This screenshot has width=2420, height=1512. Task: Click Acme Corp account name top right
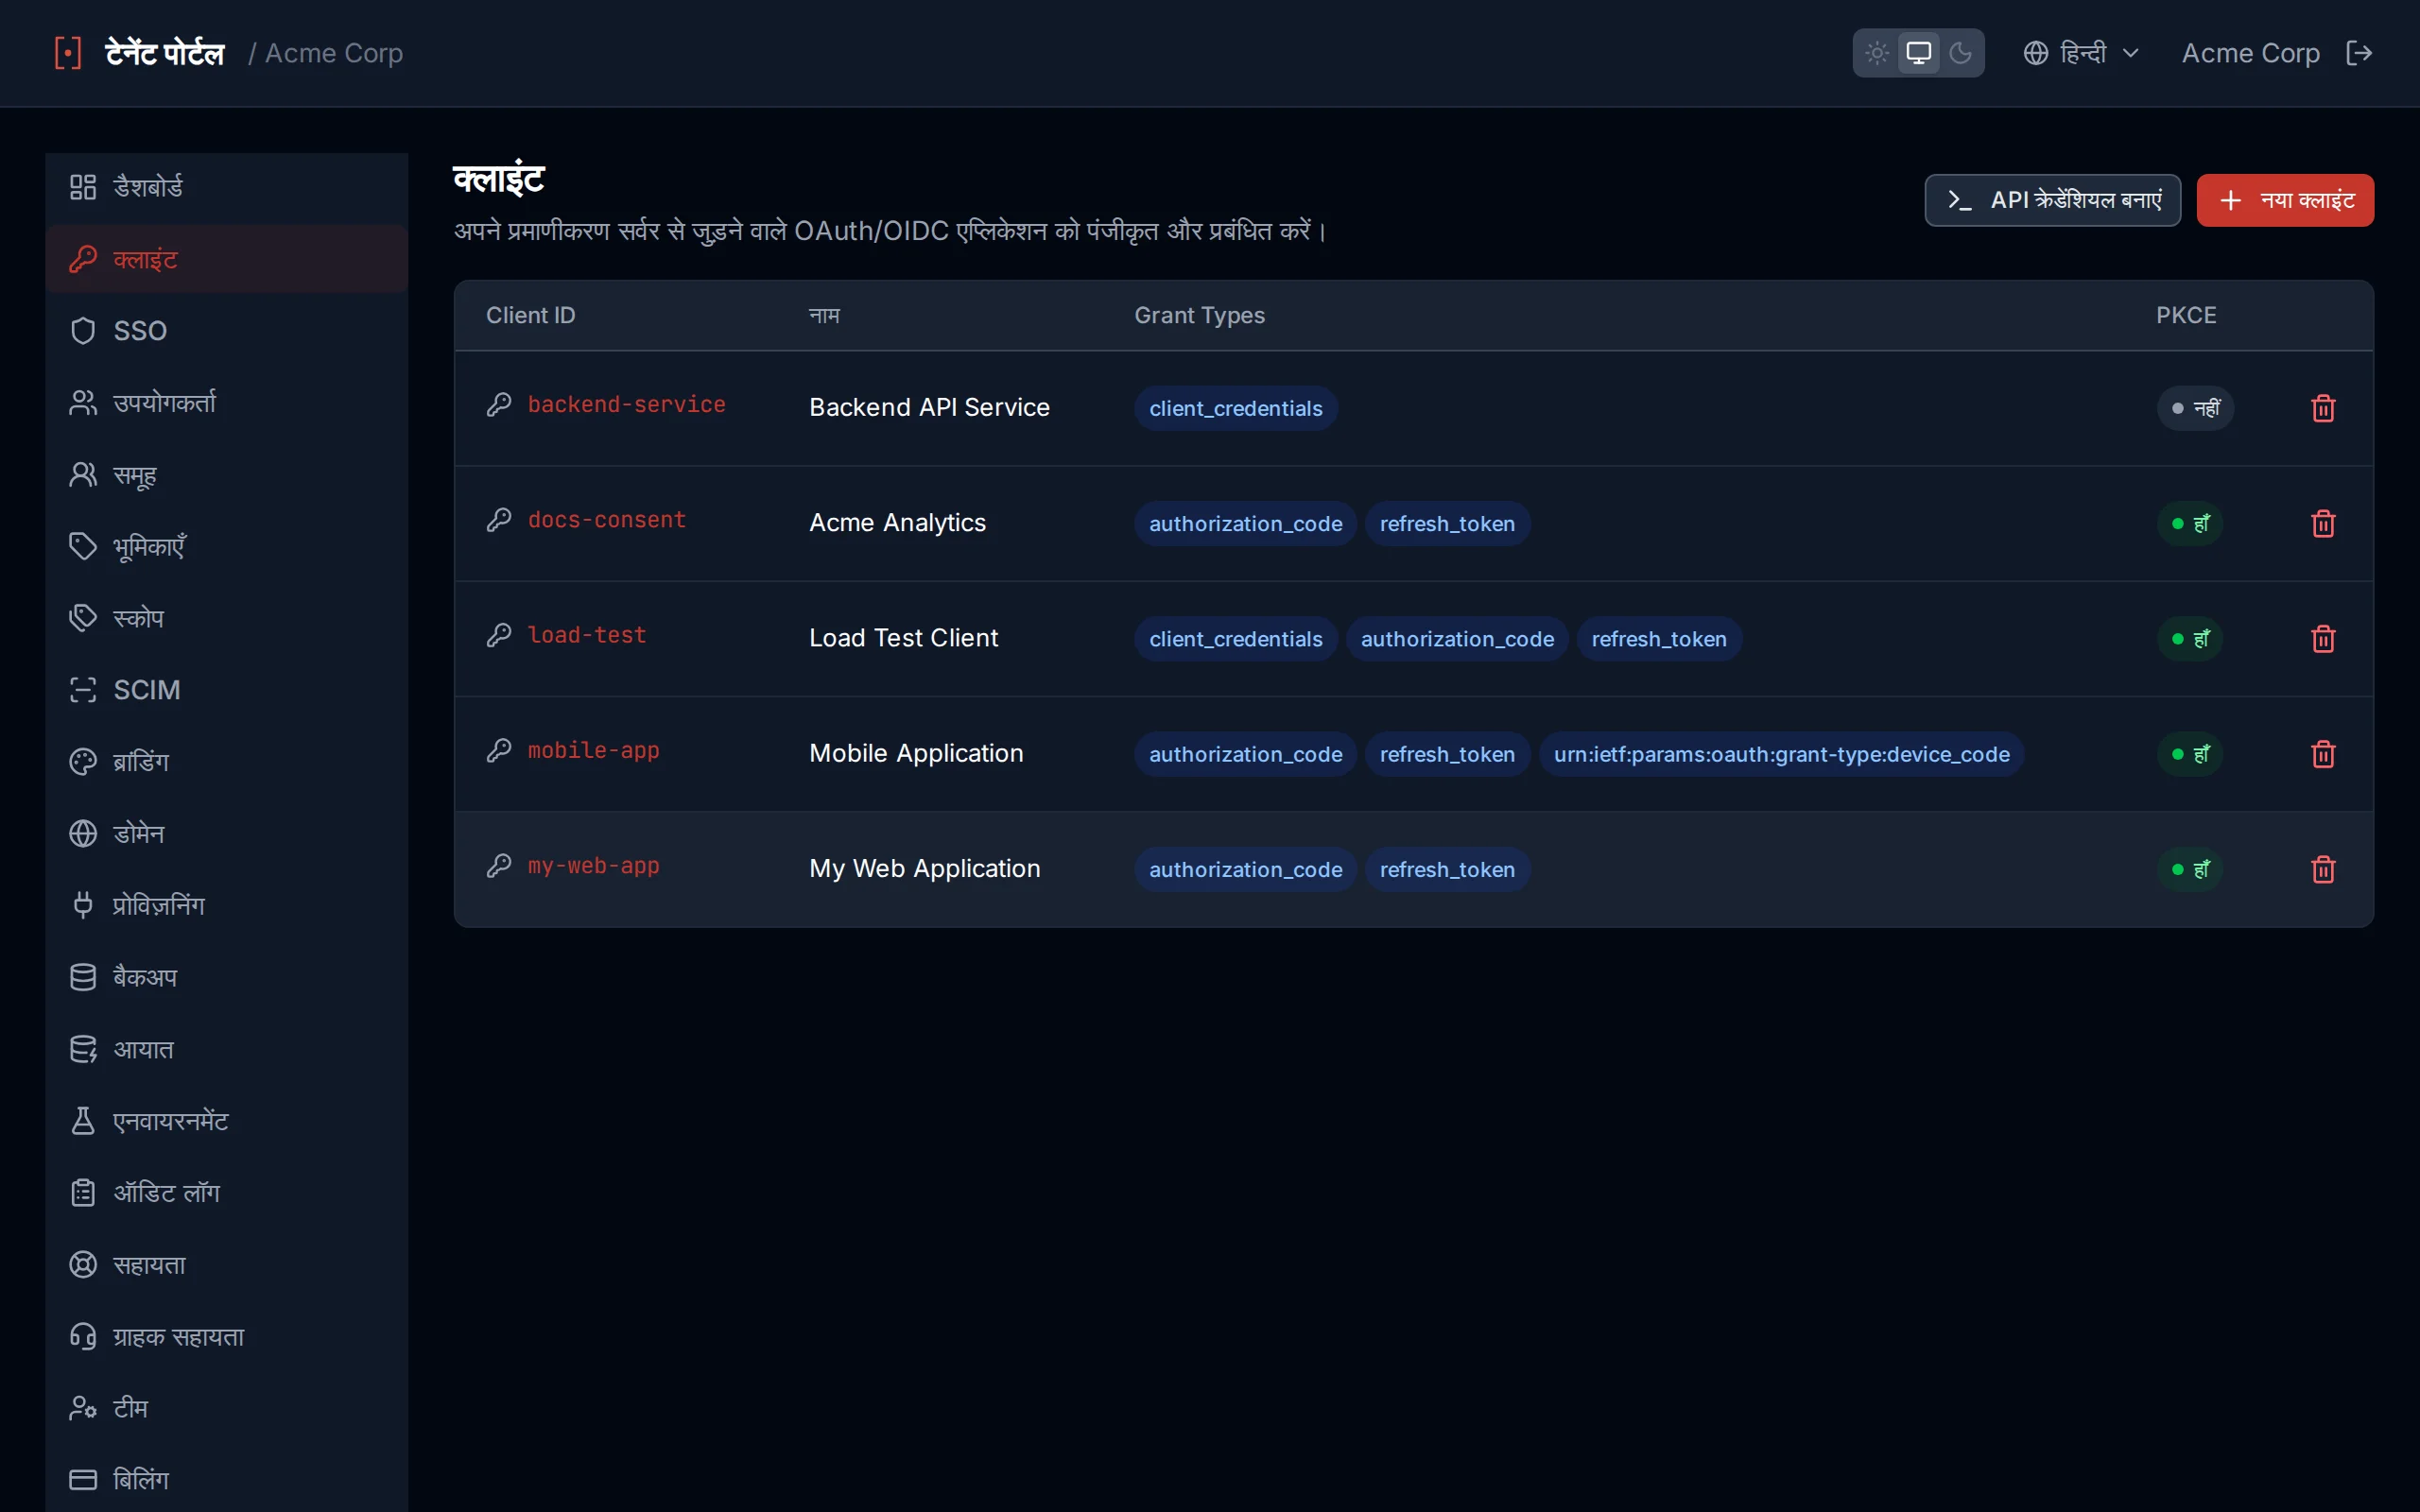(2250, 53)
